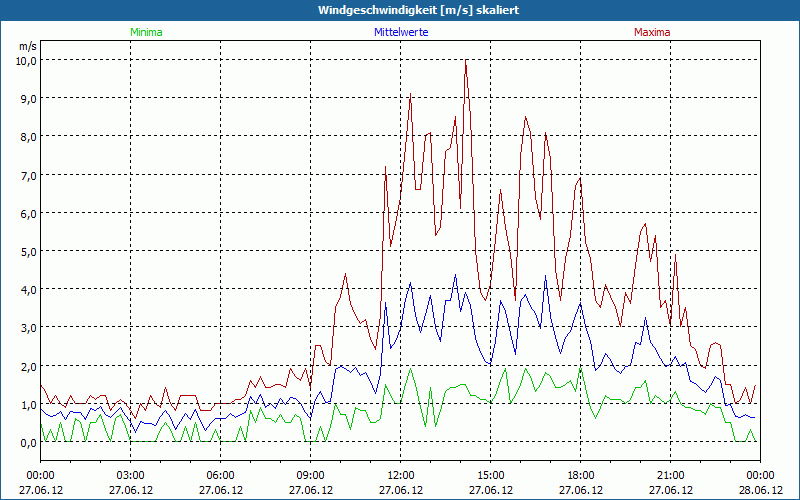Click the red Maxima legend label
Viewport: 800px width, 500px height.
coord(652,32)
